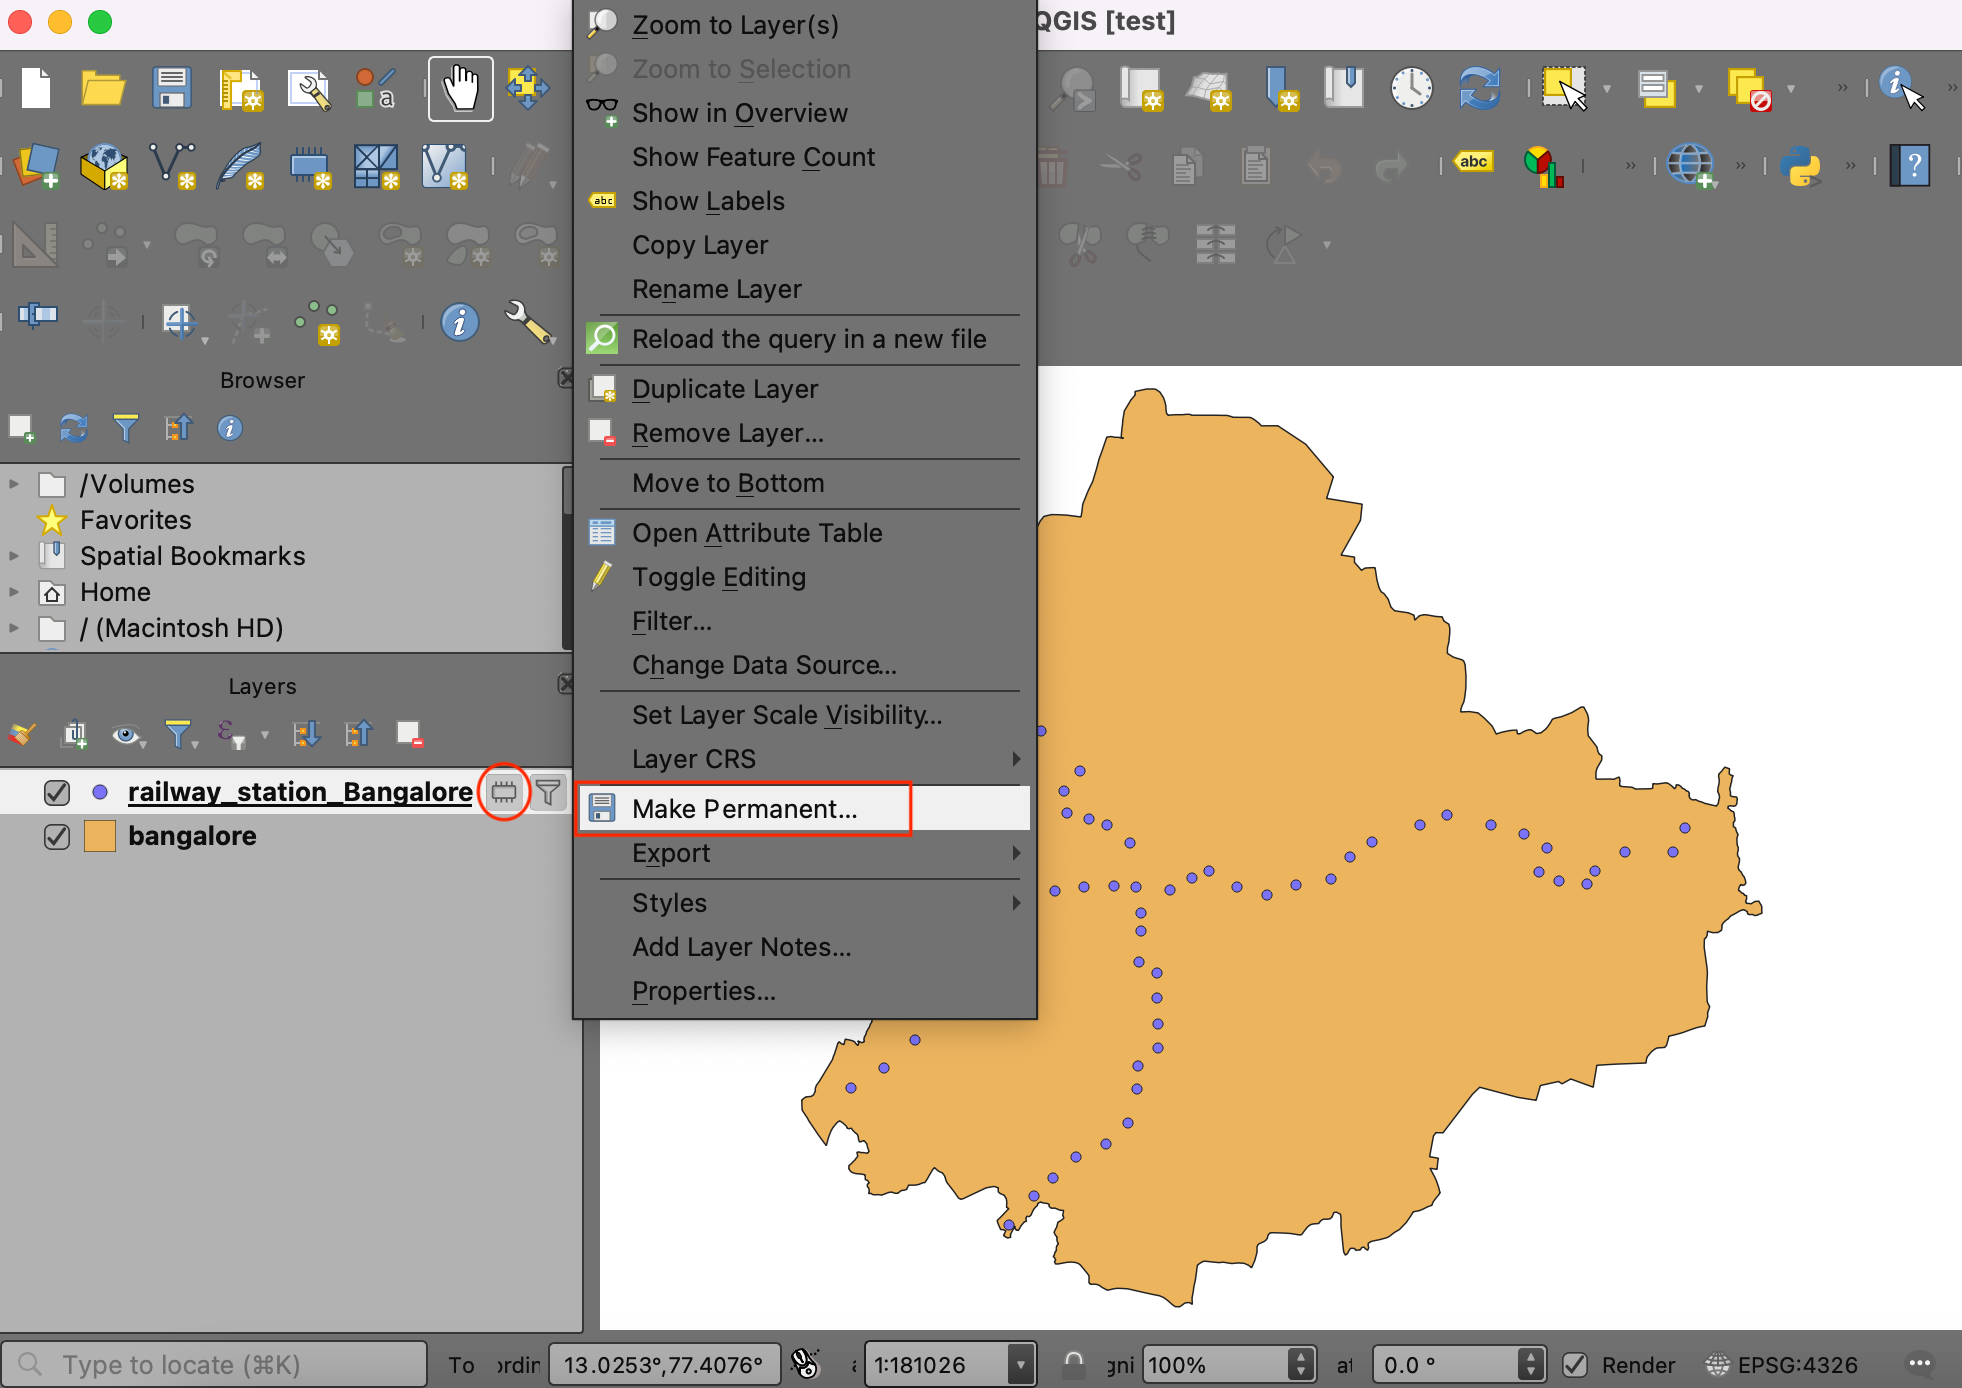This screenshot has height=1388, width=1962.
Task: Click EPSG:4326 CRS button
Action: point(1782,1364)
